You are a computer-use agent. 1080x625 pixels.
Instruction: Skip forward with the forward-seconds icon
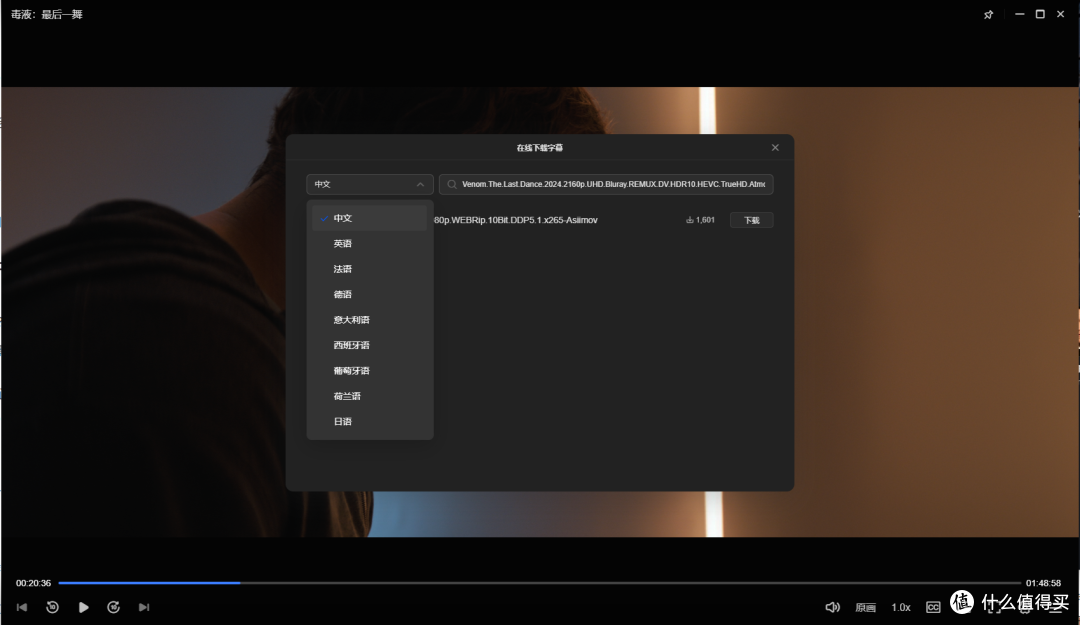(x=114, y=607)
